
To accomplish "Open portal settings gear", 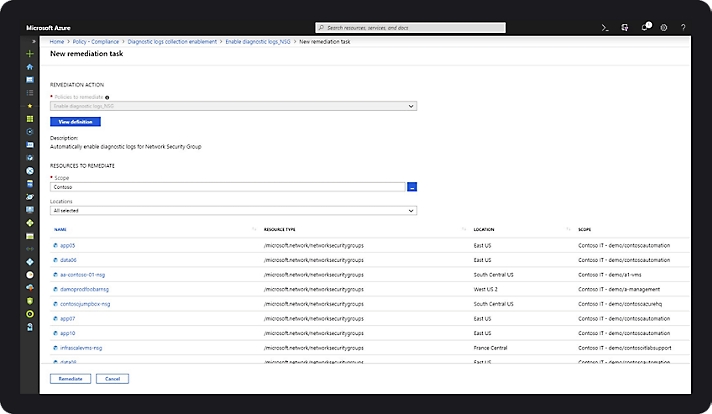I will pos(664,27).
